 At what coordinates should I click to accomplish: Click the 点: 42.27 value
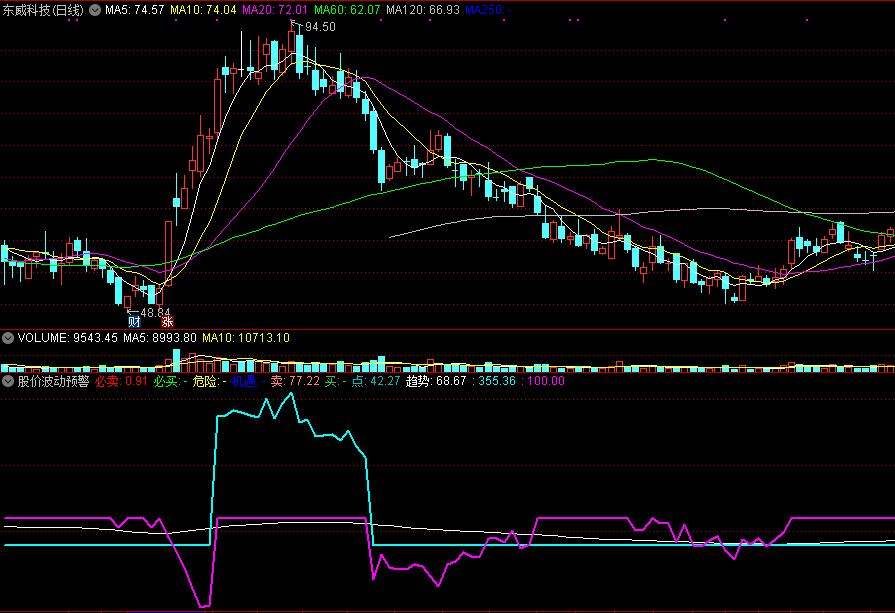376,381
